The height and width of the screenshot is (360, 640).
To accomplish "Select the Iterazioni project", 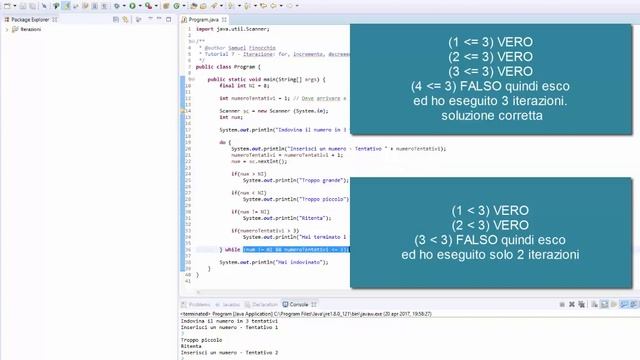I will click(27, 29).
